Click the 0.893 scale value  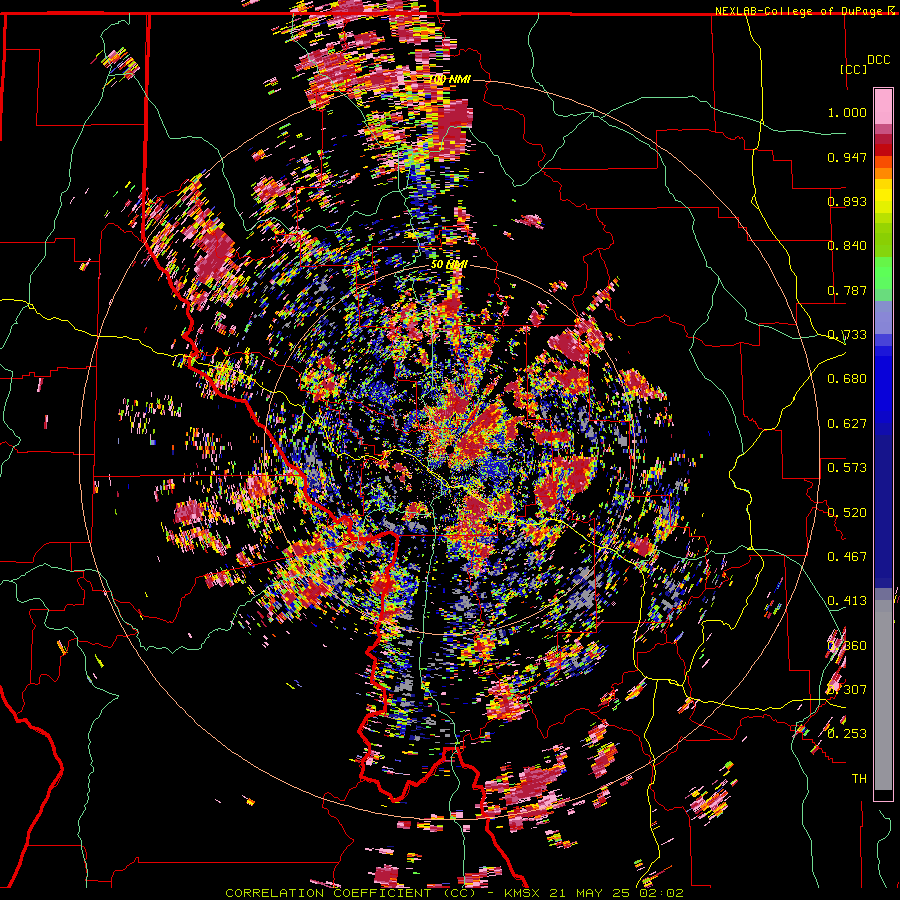[847, 201]
